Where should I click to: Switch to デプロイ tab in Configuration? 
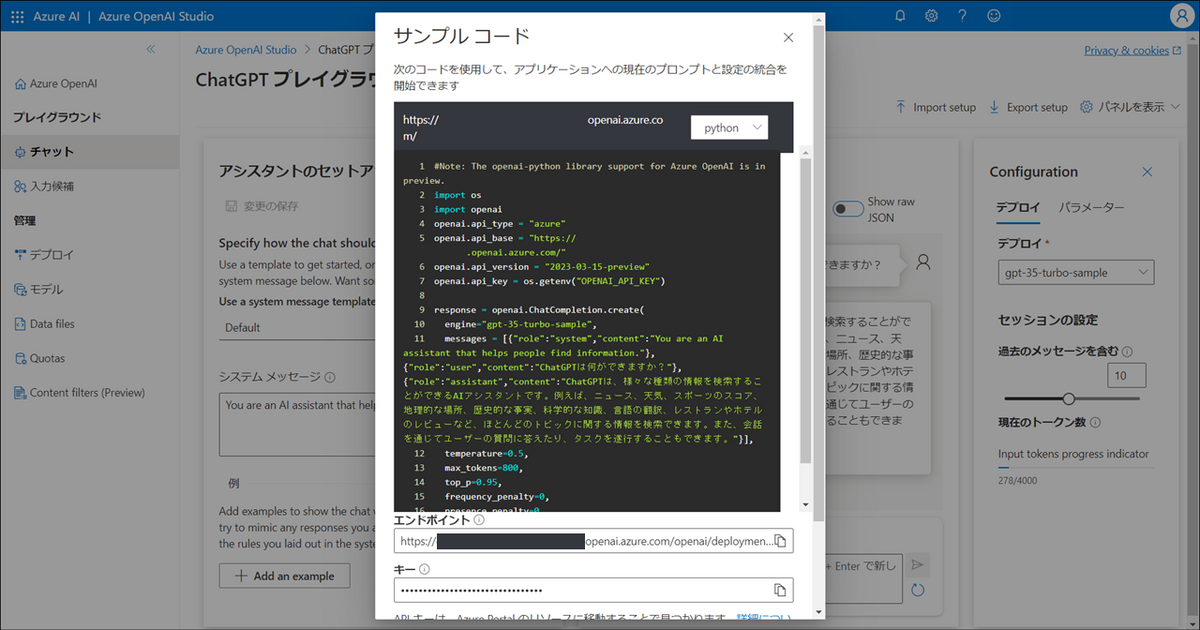coord(1019,207)
